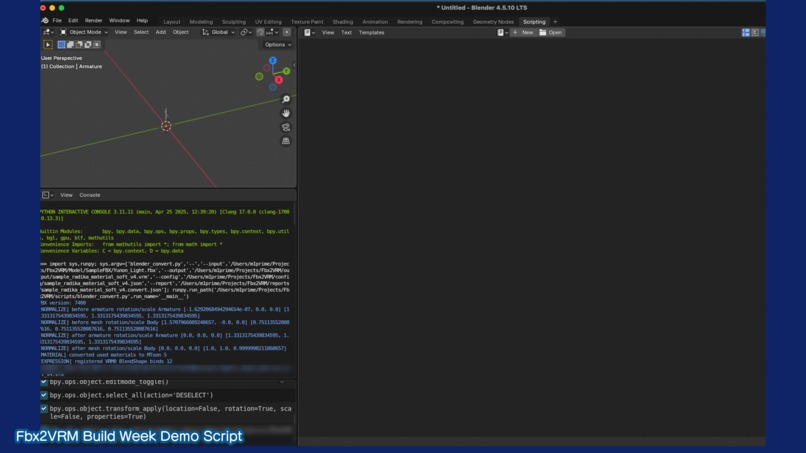Choose the Invert selection mode icon

click(x=88, y=45)
